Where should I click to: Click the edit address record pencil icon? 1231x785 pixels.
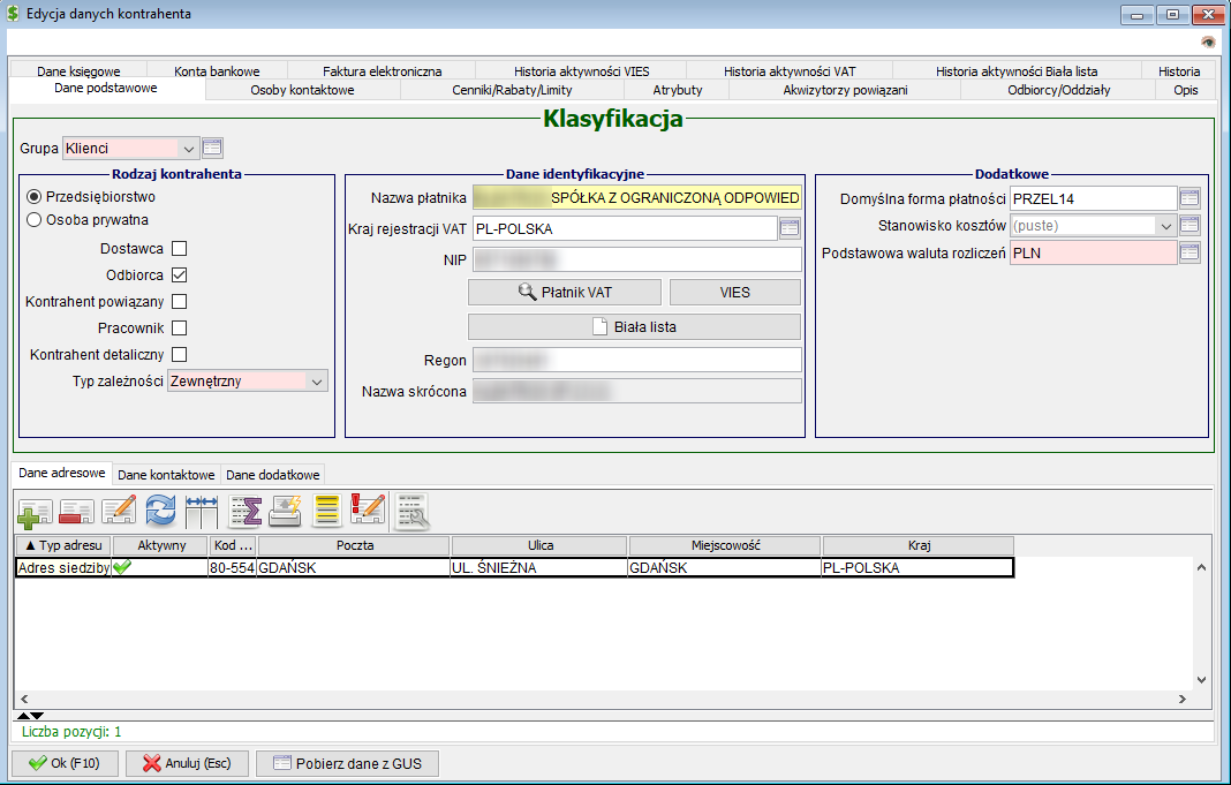118,510
